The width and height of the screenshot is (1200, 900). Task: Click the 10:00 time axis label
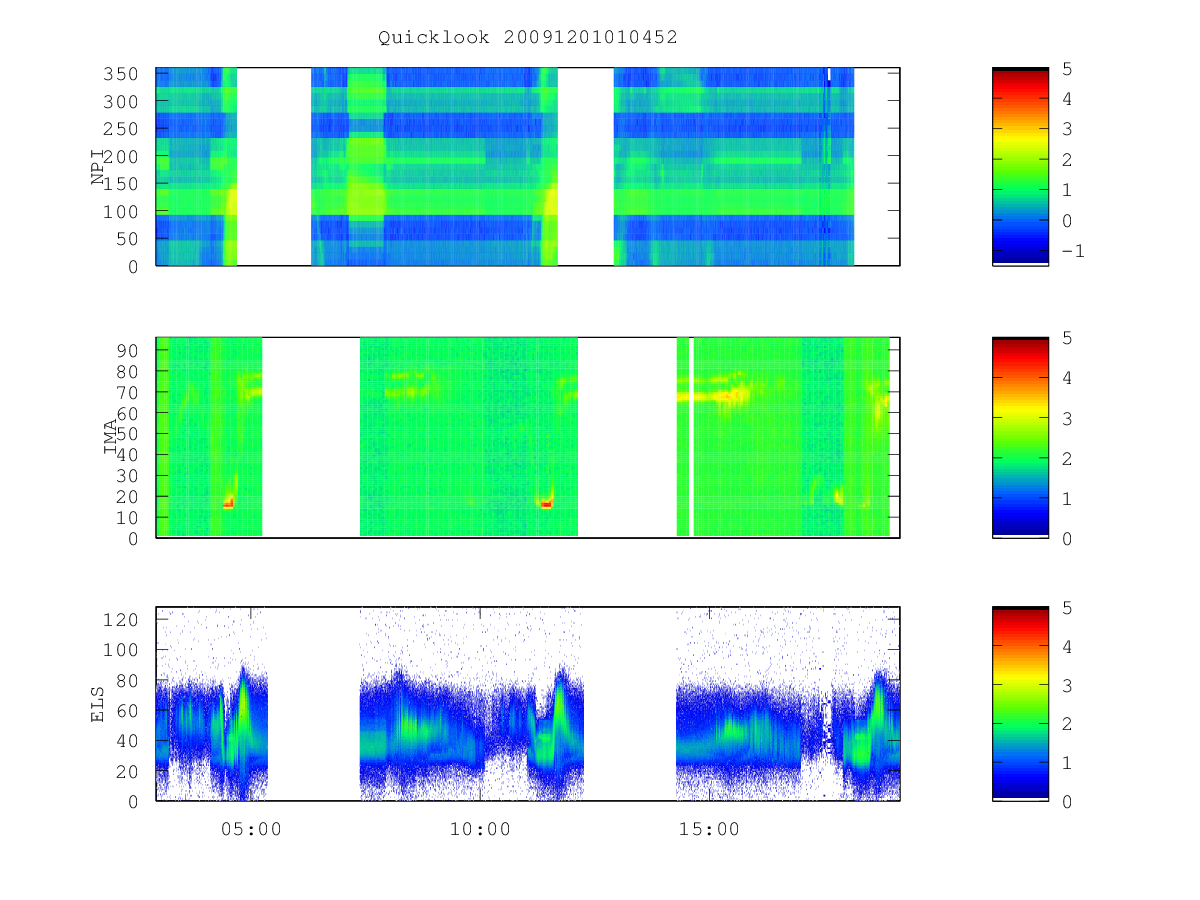(x=480, y=829)
